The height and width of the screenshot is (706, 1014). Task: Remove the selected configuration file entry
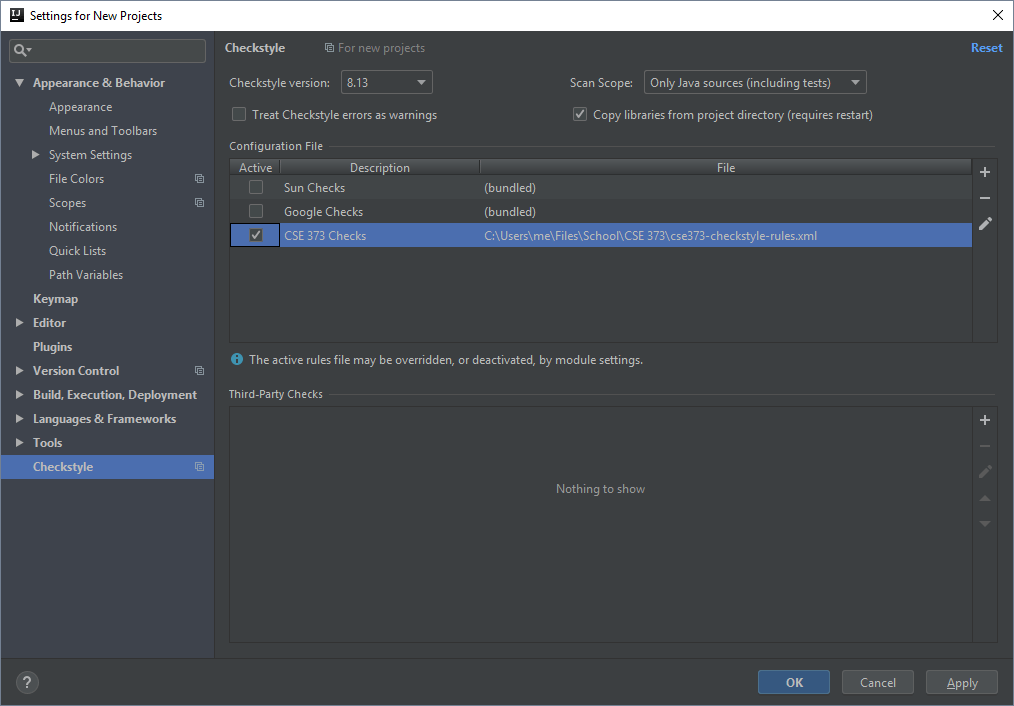pyautogui.click(x=984, y=197)
